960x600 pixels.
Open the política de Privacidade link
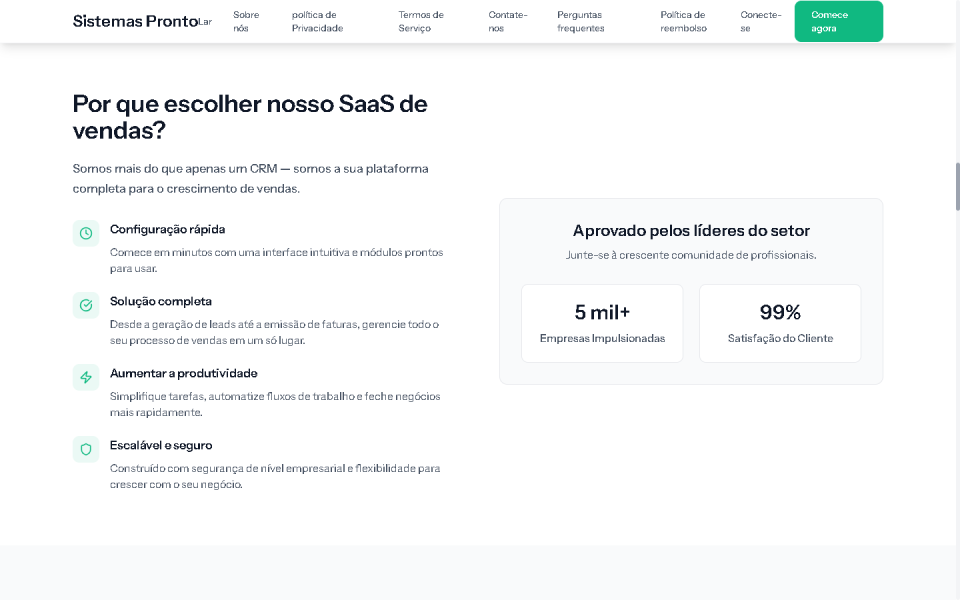click(316, 21)
